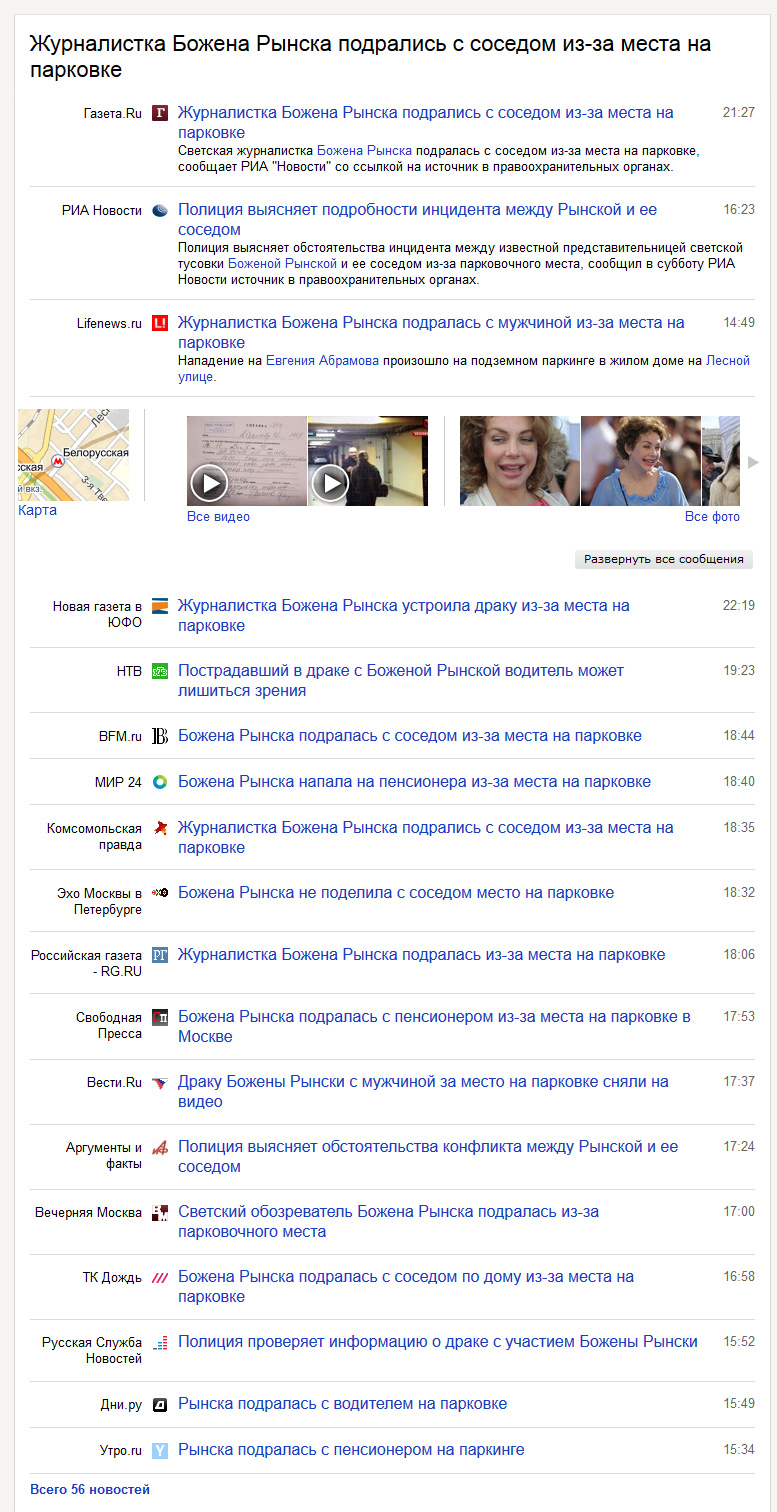This screenshot has width=777, height=1512.
Task: Click the НТВ green logo icon
Action: tap(159, 671)
